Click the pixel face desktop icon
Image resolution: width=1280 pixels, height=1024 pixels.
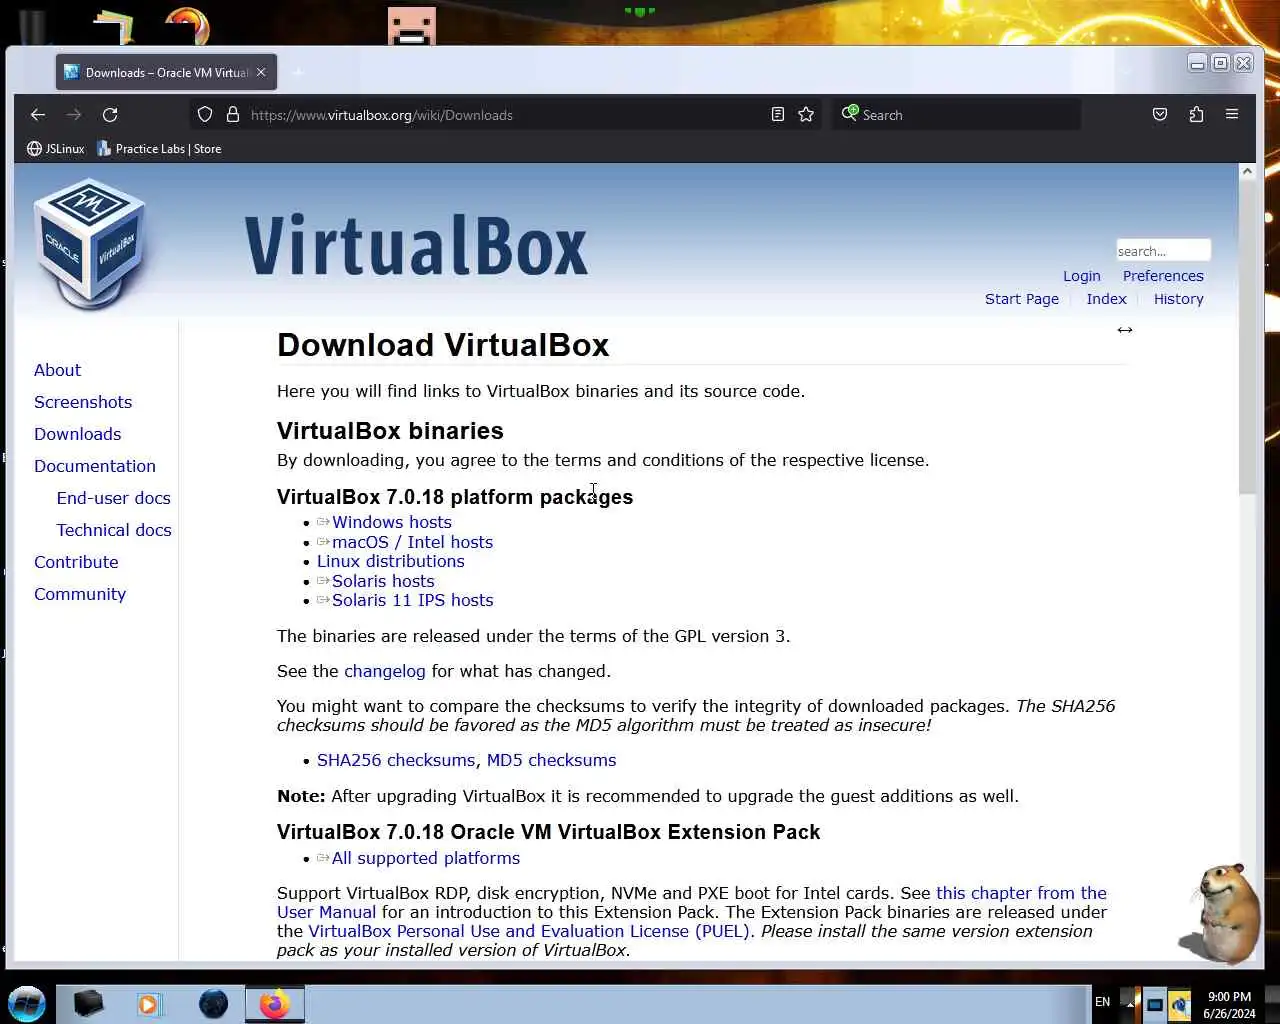tap(412, 27)
